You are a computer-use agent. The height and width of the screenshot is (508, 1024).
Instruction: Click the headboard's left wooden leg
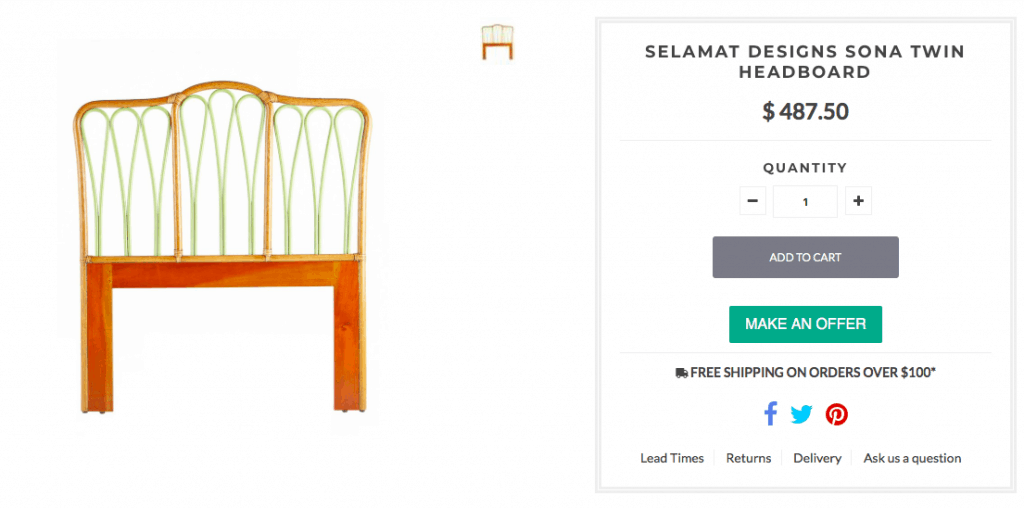pyautogui.click(x=98, y=340)
